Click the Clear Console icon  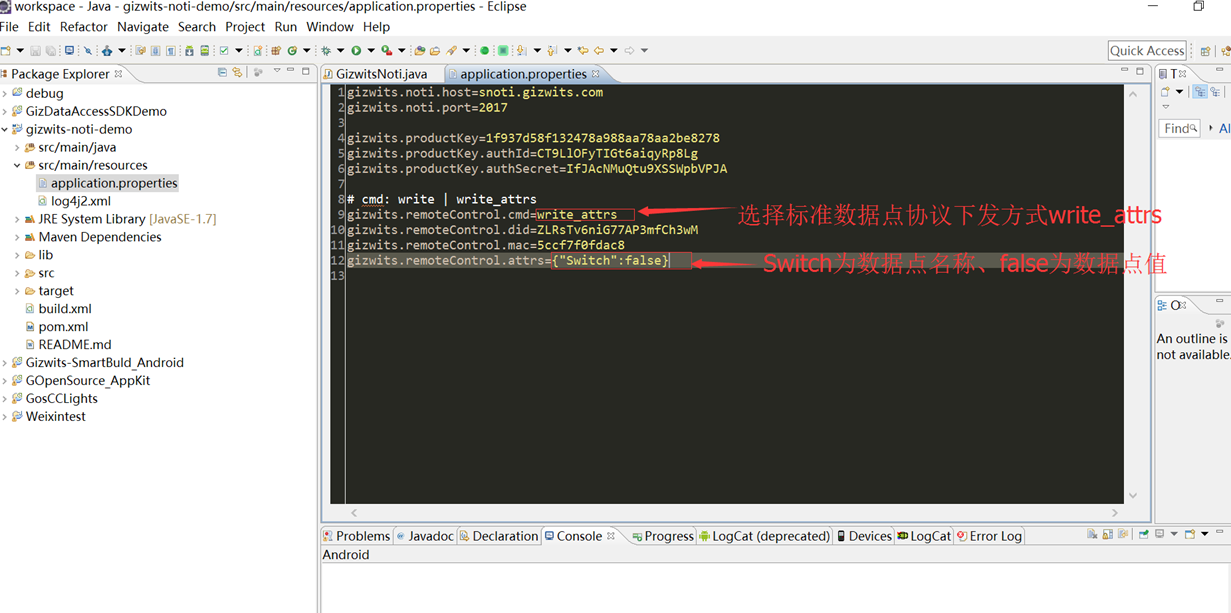click(x=1093, y=535)
